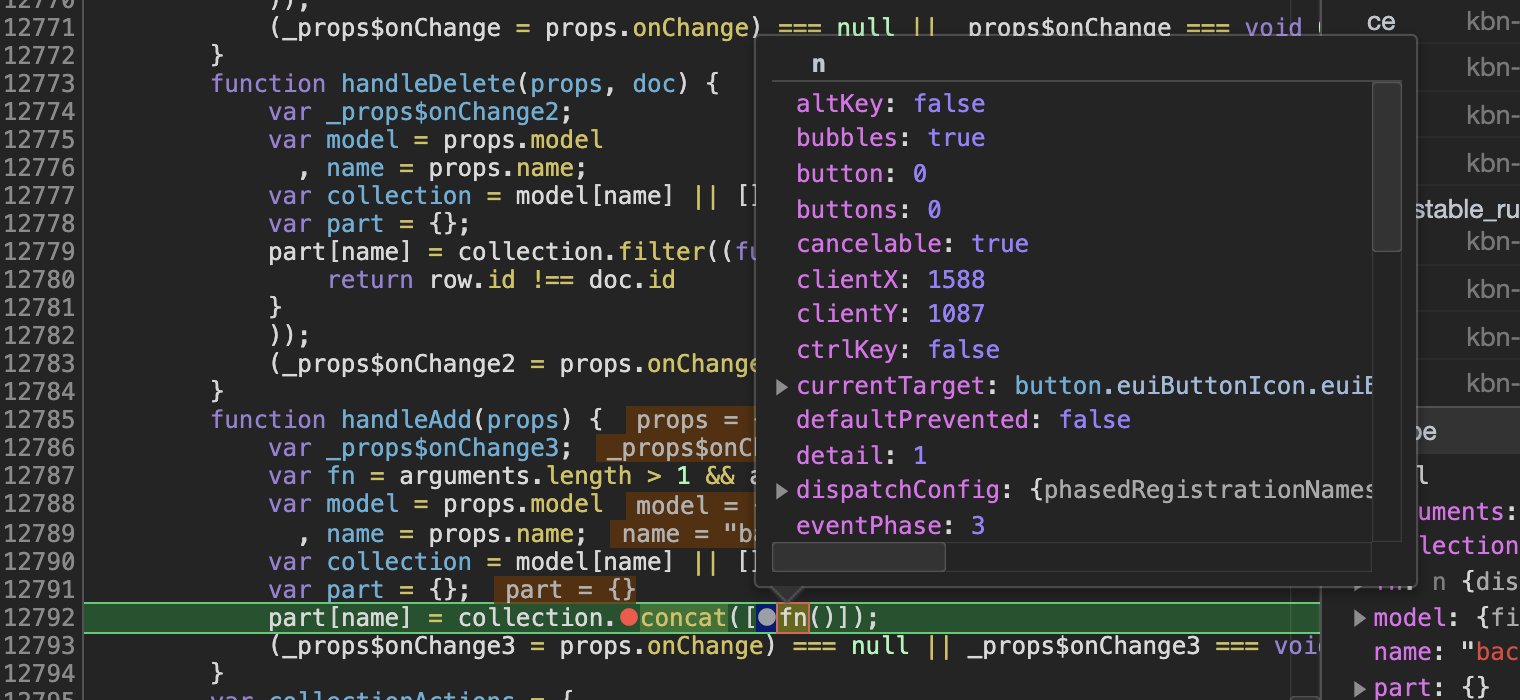
Task: Expand the model object in the scope panel
Action: click(x=1359, y=617)
